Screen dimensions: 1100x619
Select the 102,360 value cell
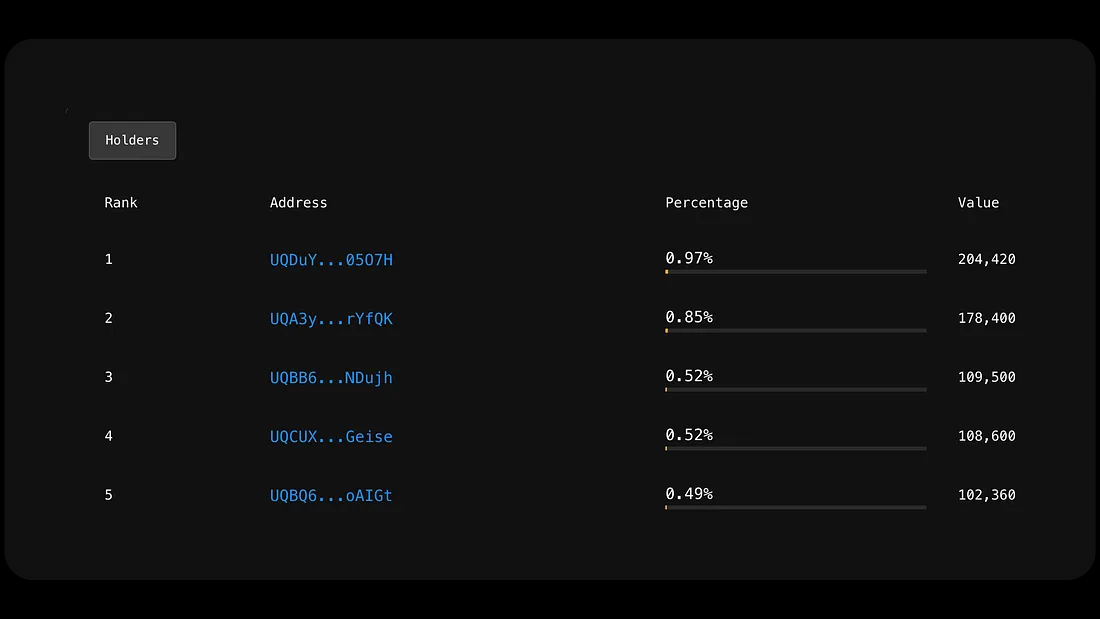pyautogui.click(x=986, y=496)
